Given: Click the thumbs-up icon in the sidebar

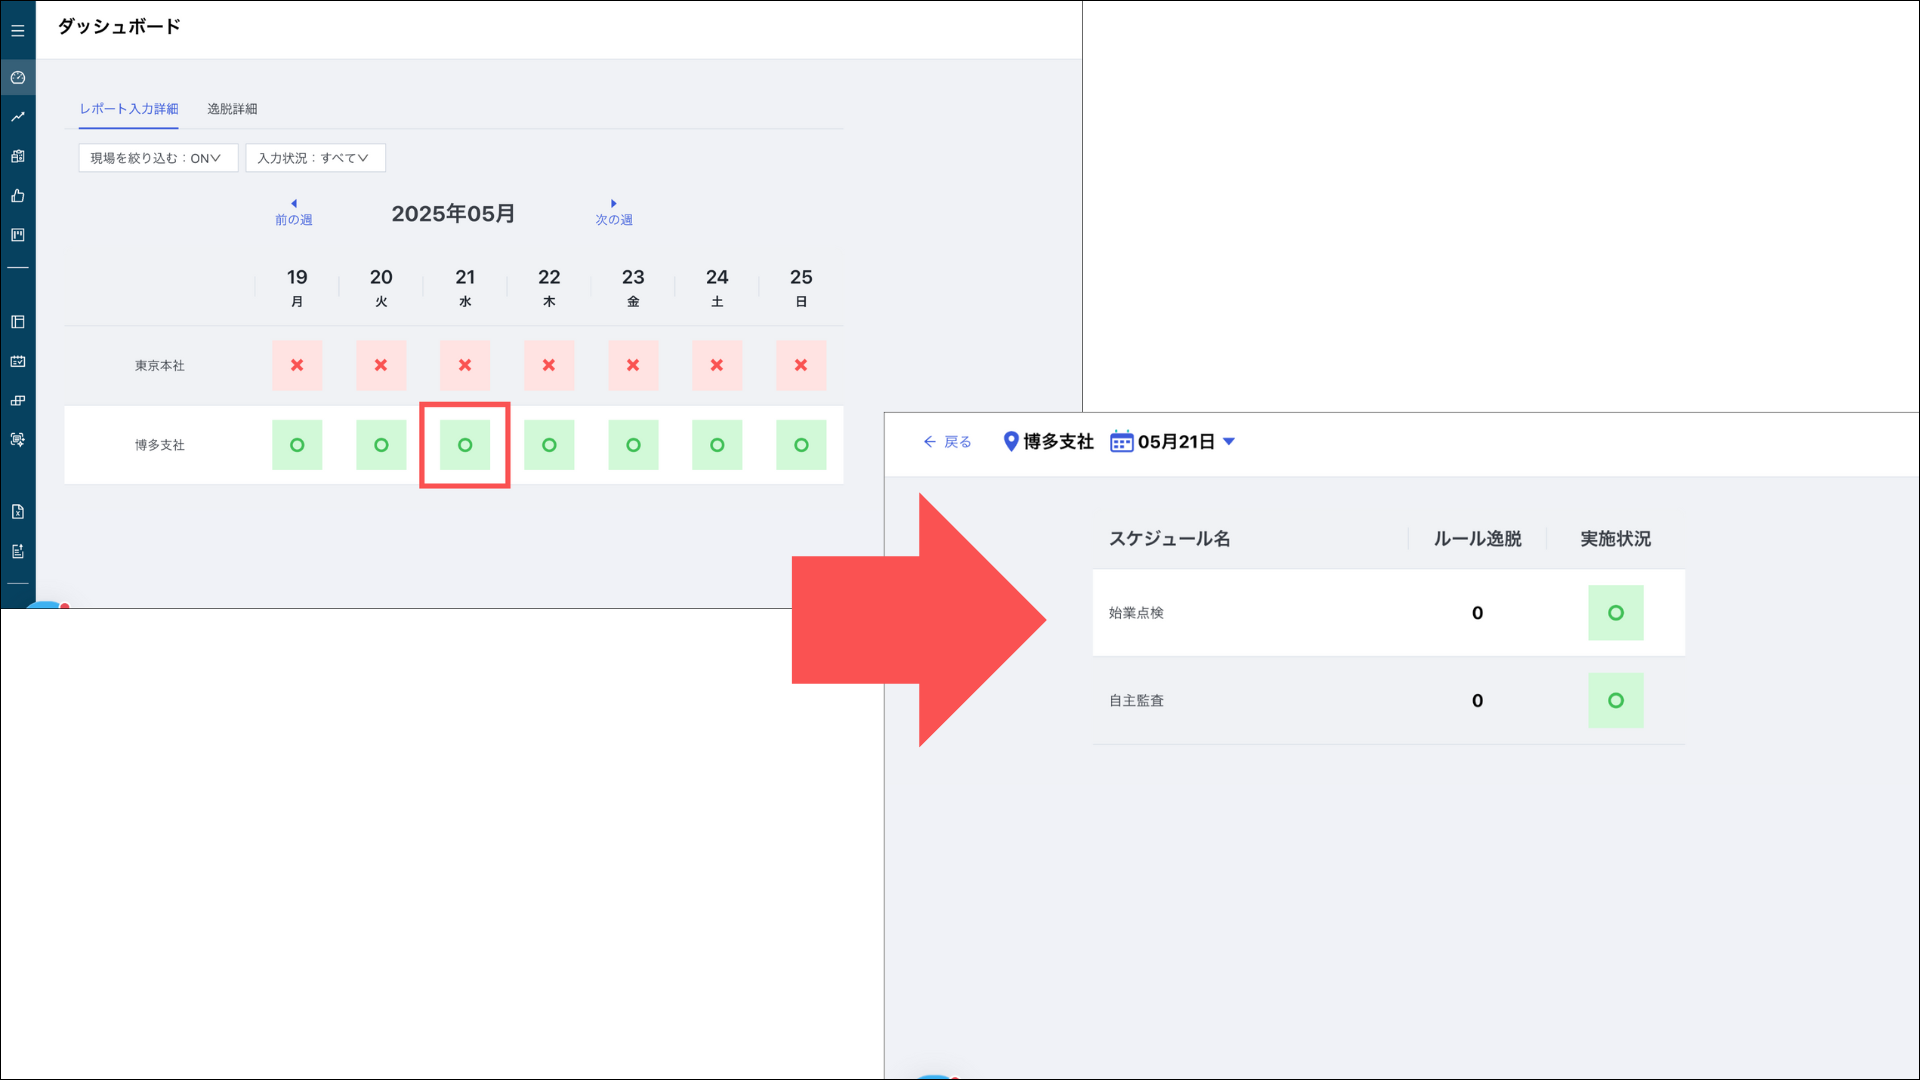Looking at the screenshot, I should click(x=18, y=196).
